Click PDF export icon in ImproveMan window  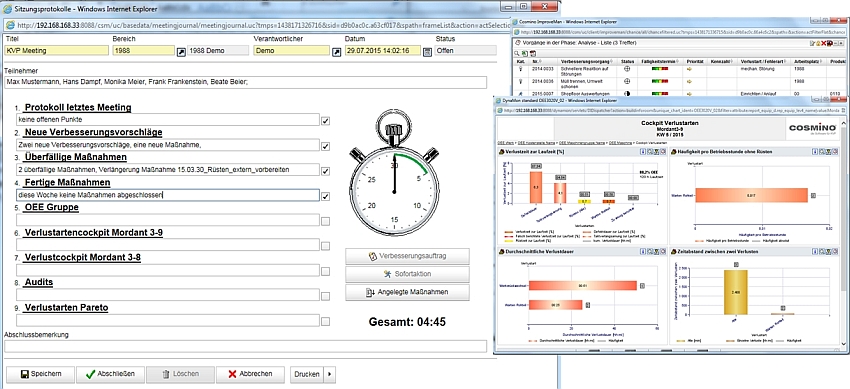coord(533,54)
